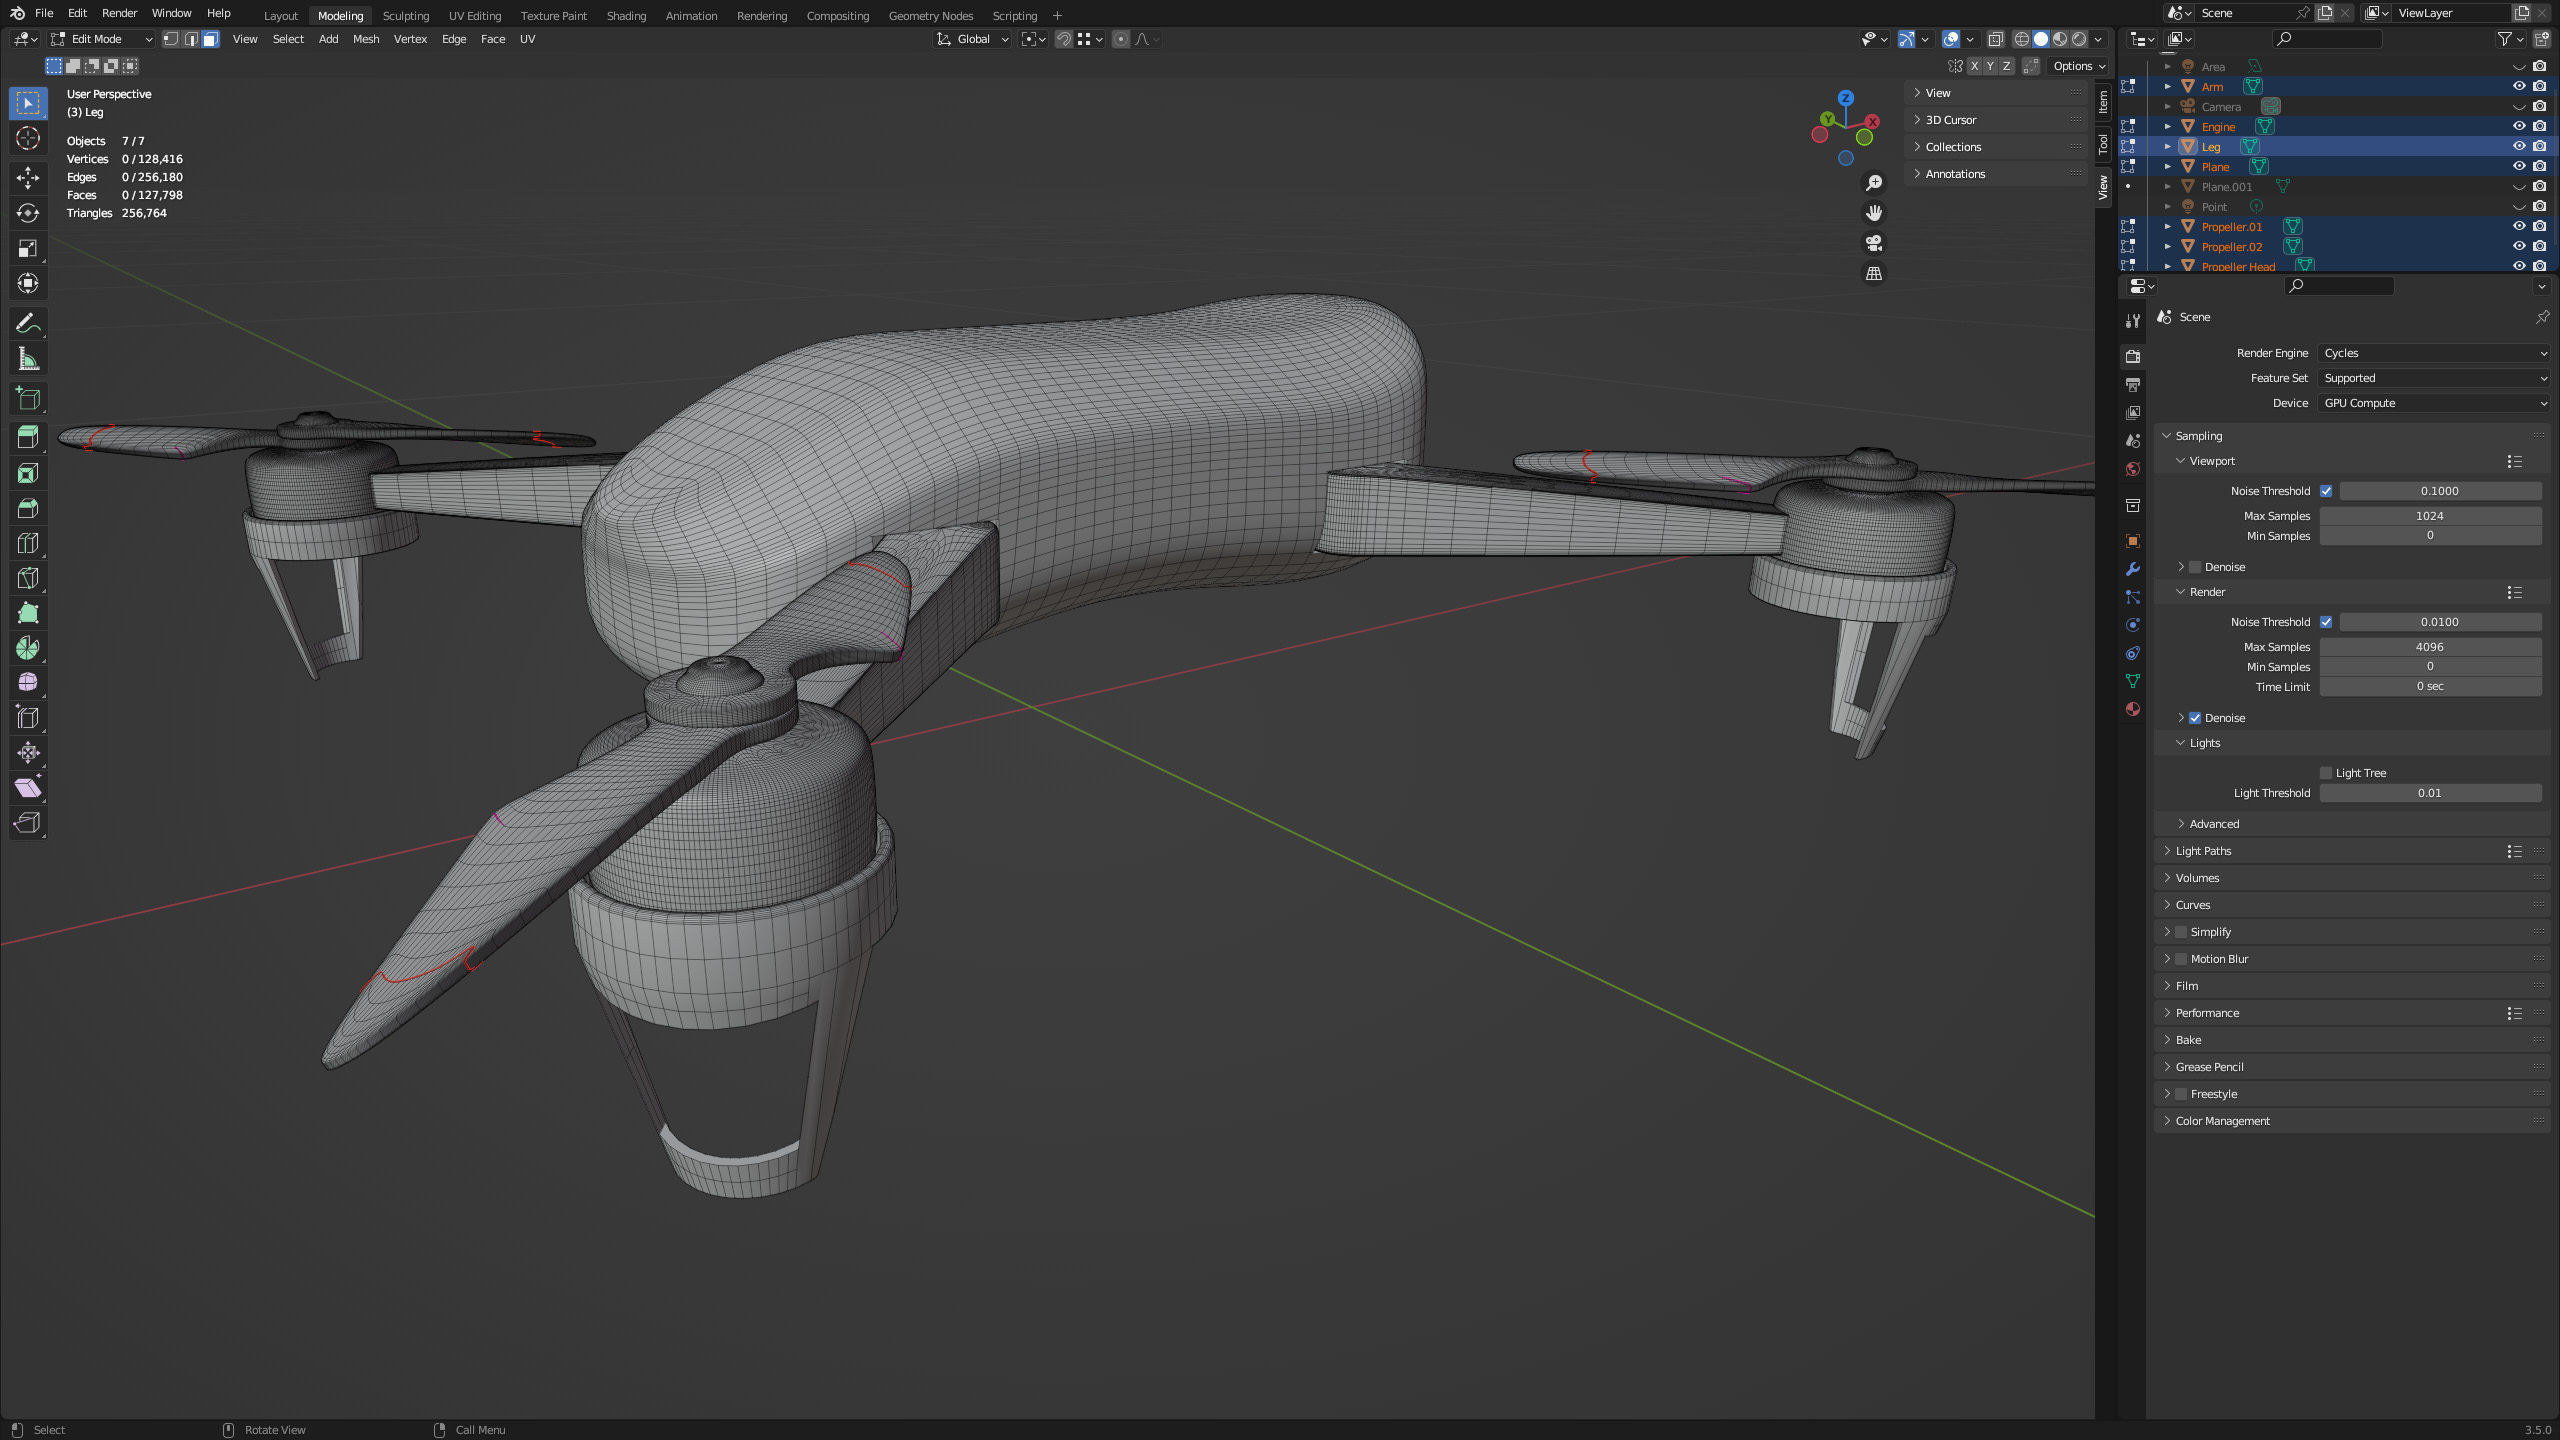Viewport: 2560px width, 1440px height.
Task: Click the viewport zoom magnifier icon
Action: [x=1874, y=183]
